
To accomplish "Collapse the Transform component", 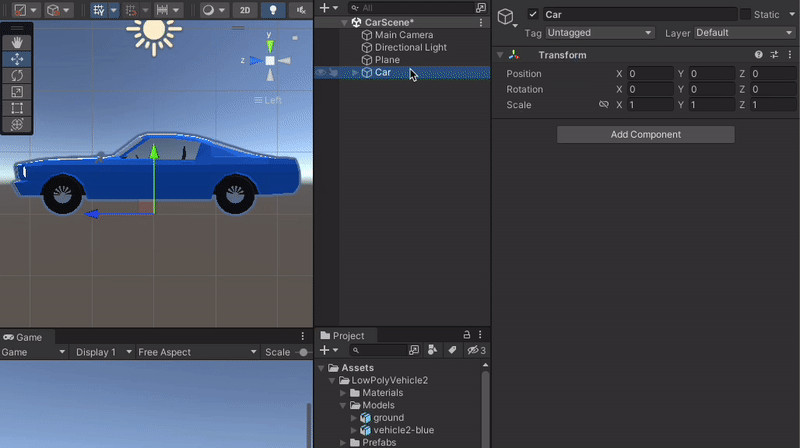I will (500, 55).
